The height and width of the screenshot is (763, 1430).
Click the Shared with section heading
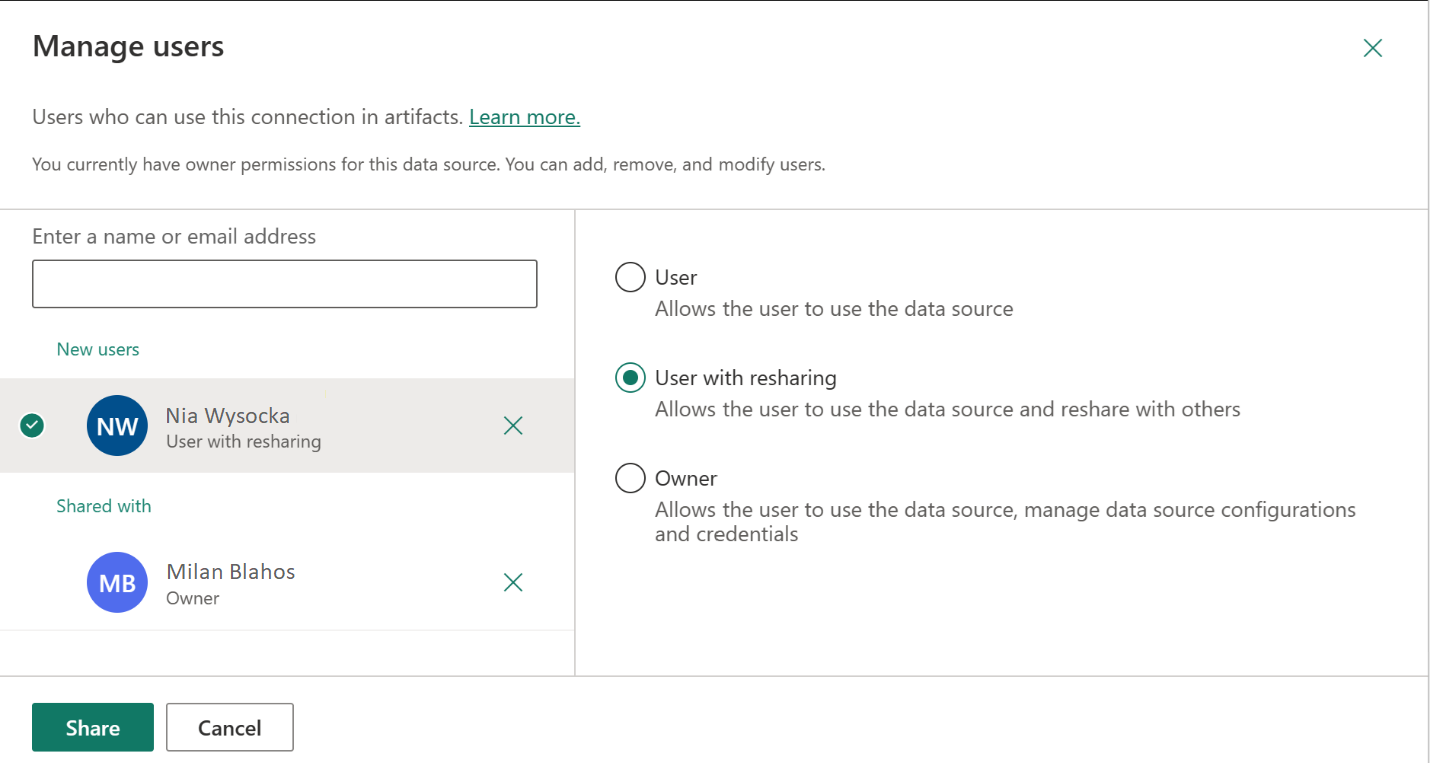[x=104, y=506]
